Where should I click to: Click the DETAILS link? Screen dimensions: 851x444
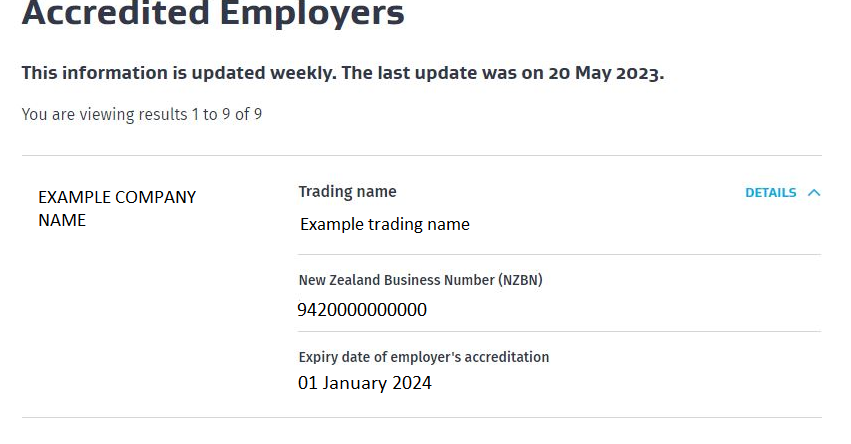[770, 193]
